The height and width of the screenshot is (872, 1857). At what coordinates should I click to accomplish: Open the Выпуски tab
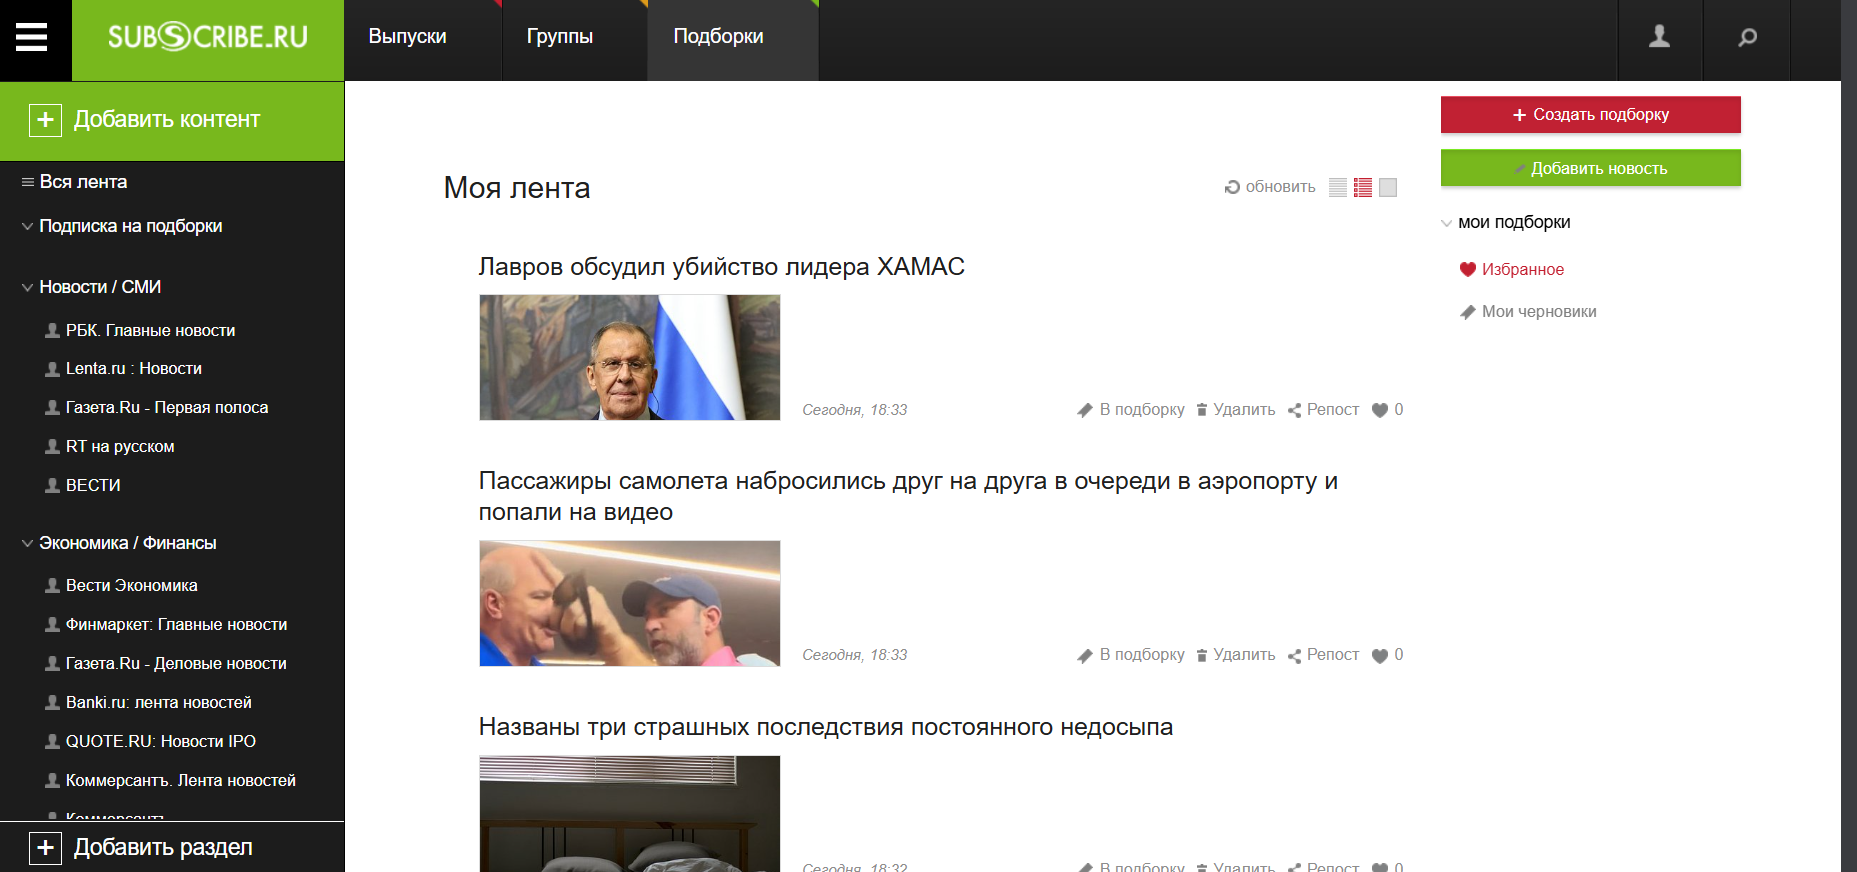pos(407,37)
